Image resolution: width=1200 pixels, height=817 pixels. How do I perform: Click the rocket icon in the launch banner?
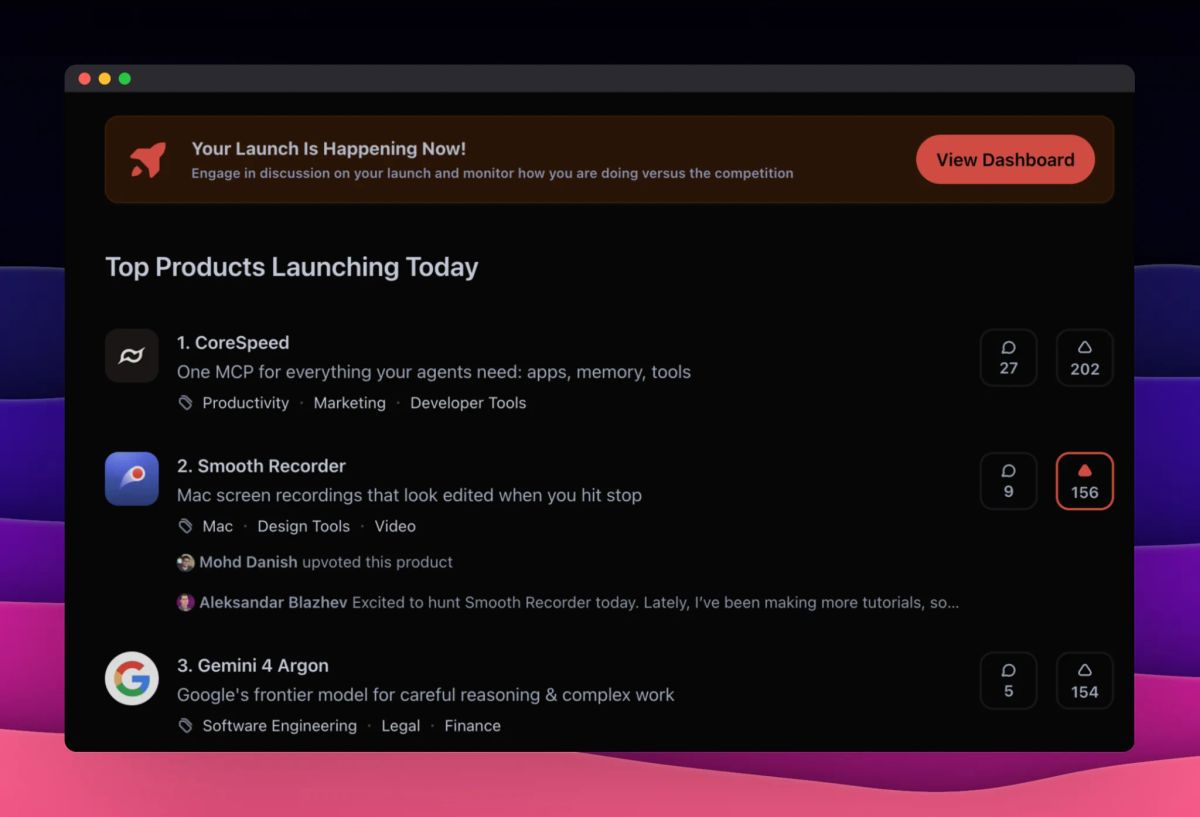pos(148,160)
